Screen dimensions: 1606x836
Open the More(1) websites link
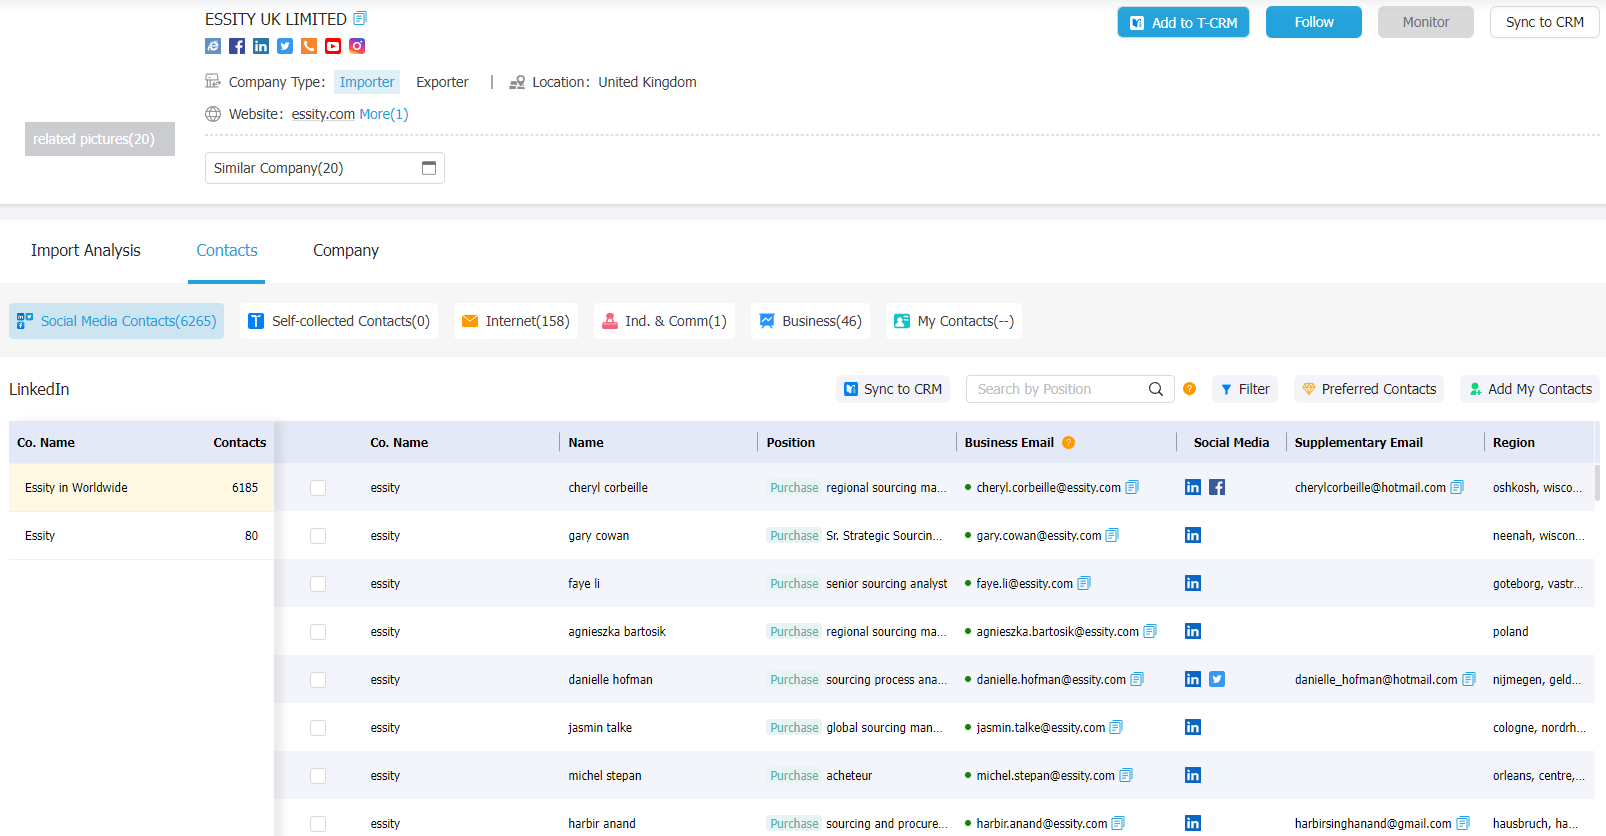coord(384,114)
